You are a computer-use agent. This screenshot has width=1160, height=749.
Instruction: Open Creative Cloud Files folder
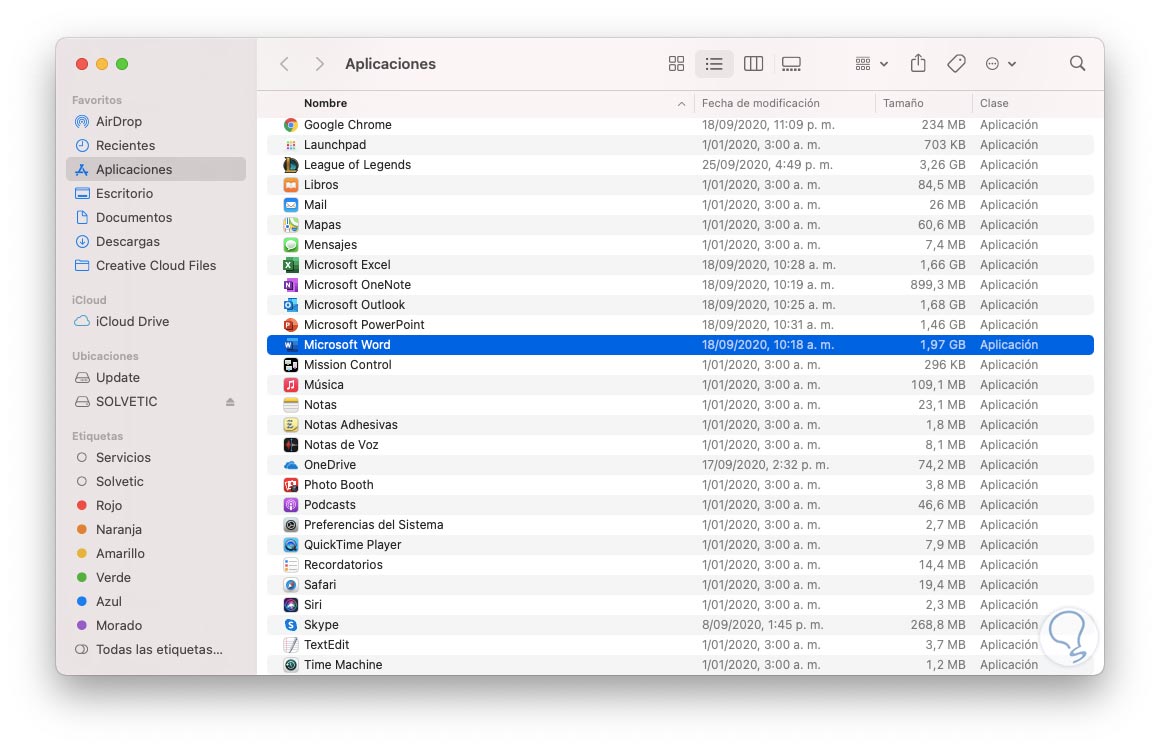tap(156, 266)
